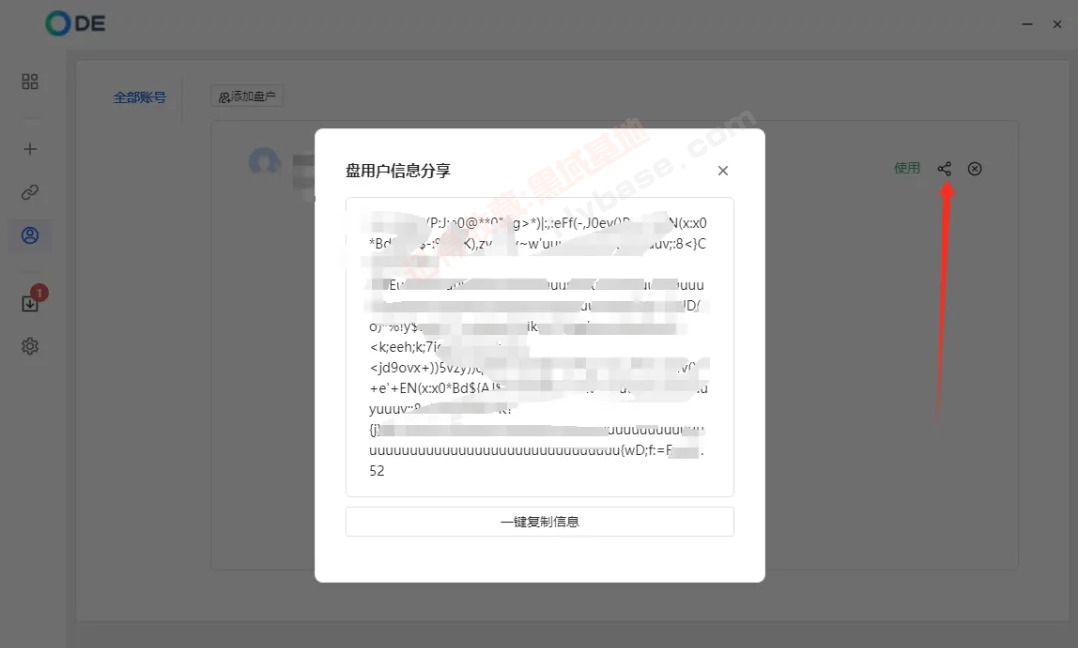
Task: Click the value 52 at end of text
Action: (x=377, y=471)
